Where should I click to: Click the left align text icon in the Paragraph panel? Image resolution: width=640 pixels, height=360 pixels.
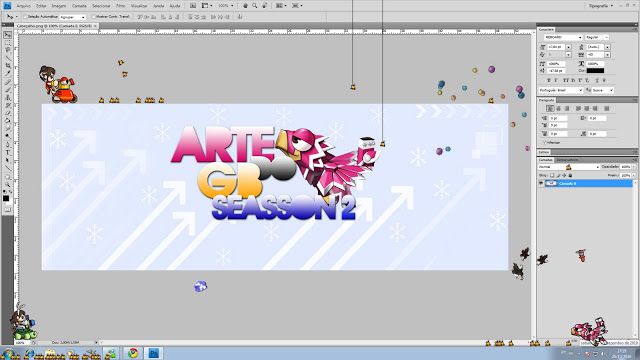(x=550, y=109)
